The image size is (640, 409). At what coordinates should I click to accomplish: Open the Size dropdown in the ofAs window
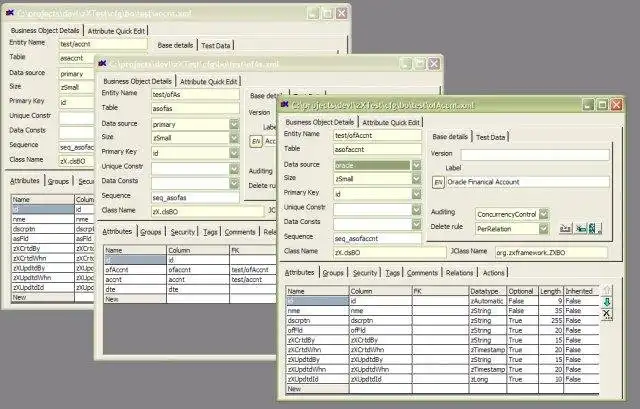tap(233, 138)
